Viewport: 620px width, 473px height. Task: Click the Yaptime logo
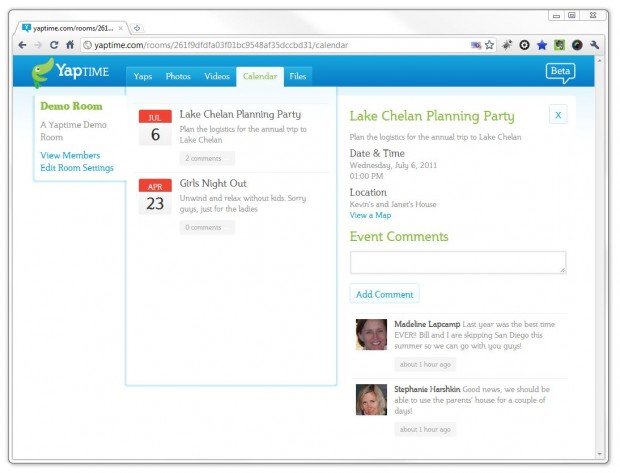pos(70,72)
